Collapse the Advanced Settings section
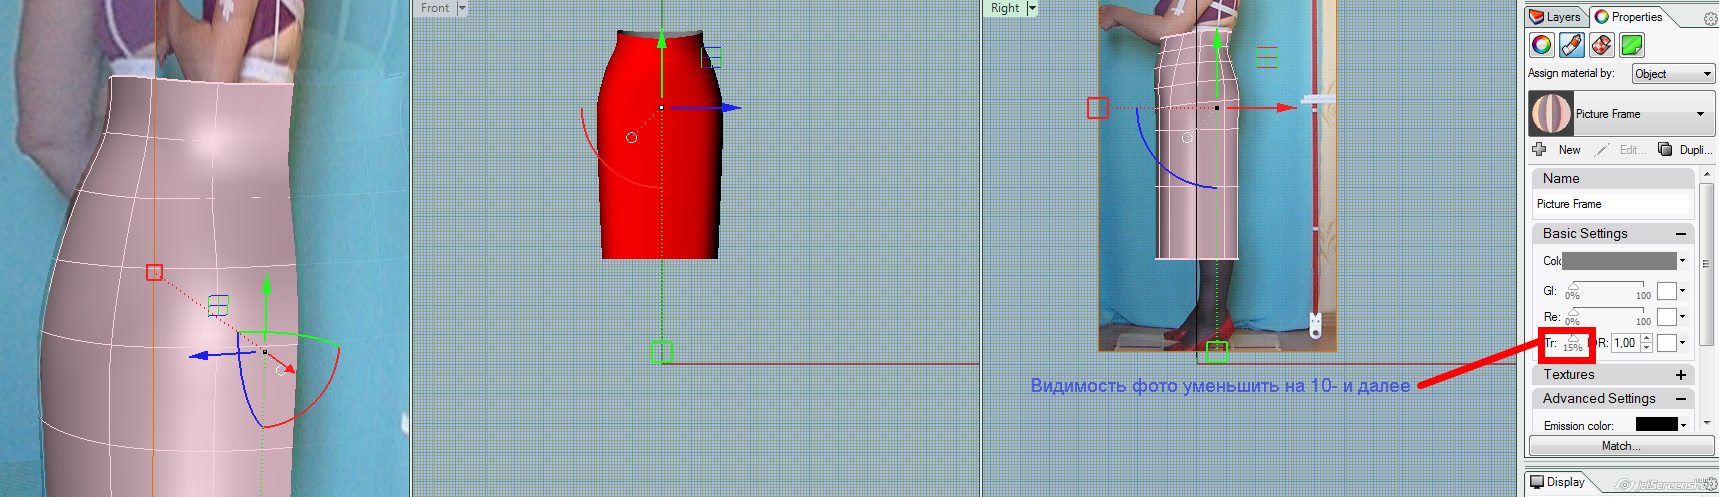 1681,399
